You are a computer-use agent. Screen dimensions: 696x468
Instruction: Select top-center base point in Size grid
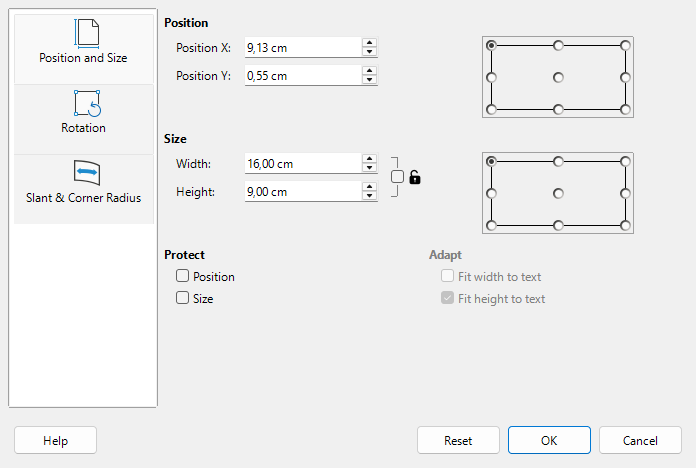coord(558,161)
